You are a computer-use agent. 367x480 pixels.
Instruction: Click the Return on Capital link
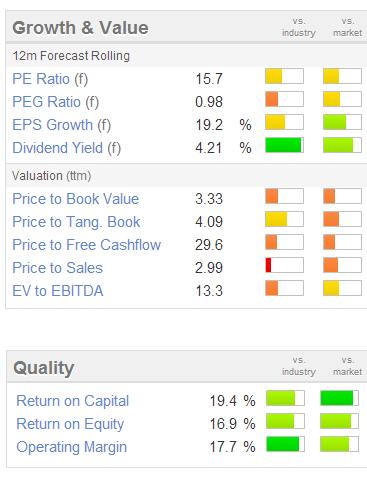pyautogui.click(x=73, y=401)
